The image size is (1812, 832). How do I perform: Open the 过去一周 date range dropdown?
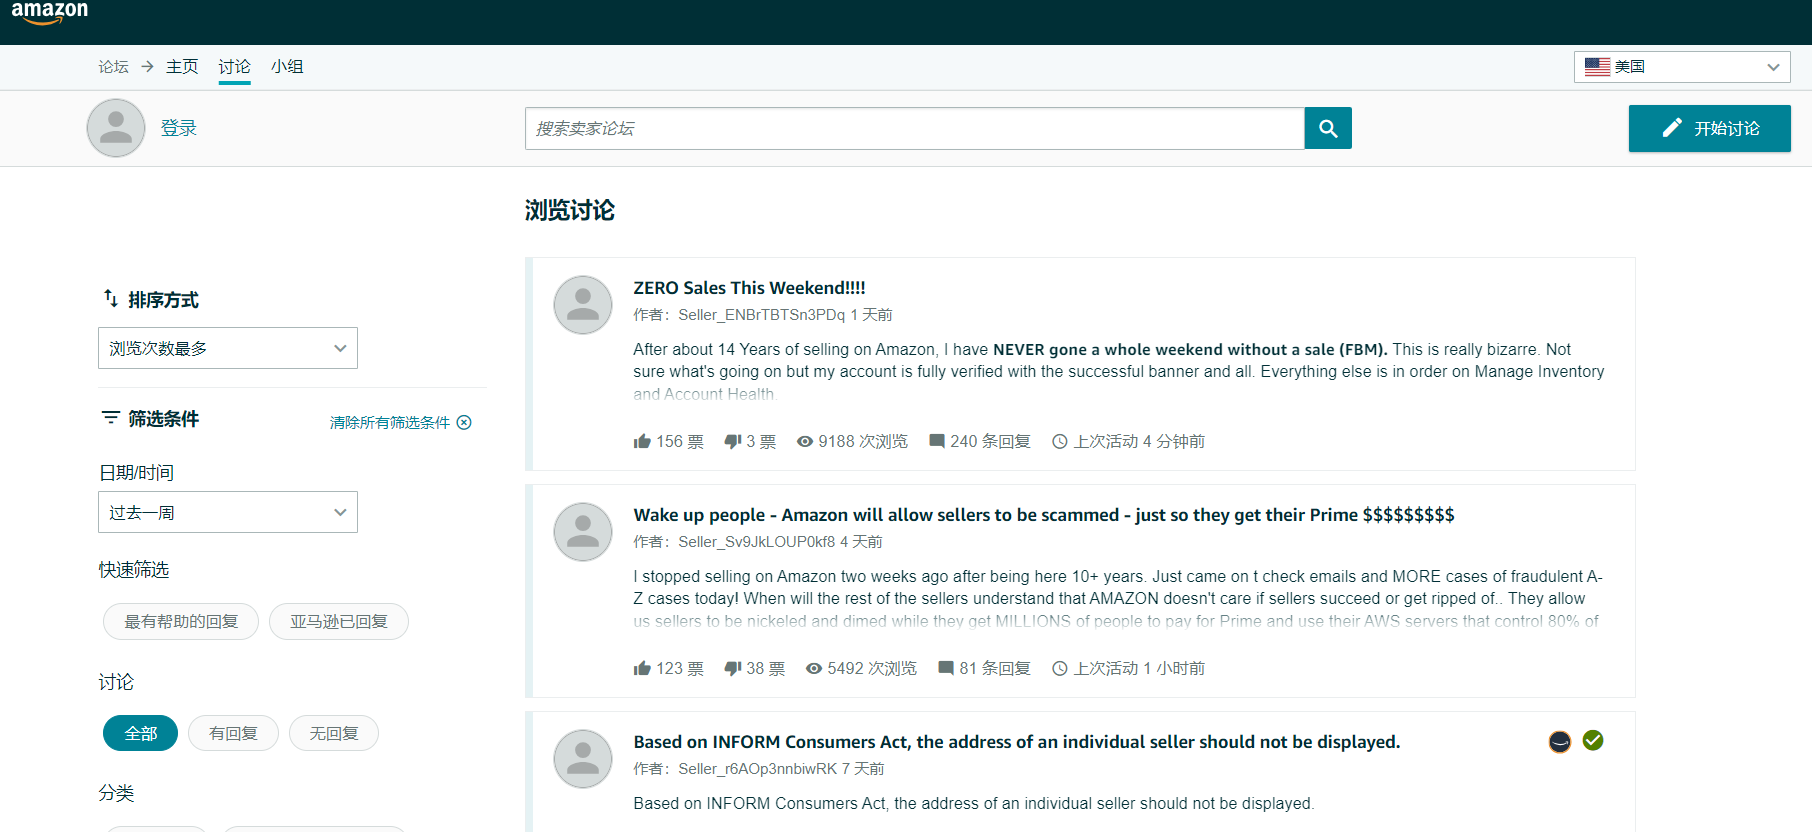point(228,512)
